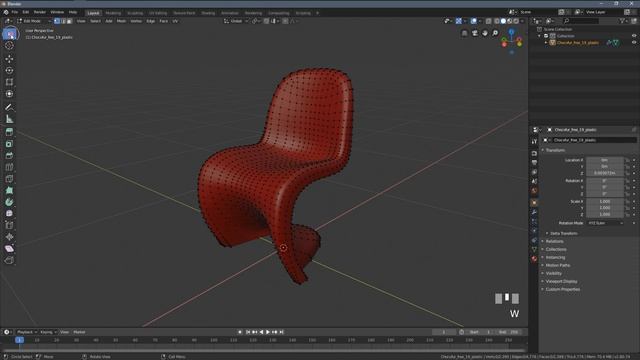Screen dimensions: 640x360
Task: Jump to the timeline start frame
Action: (248, 332)
